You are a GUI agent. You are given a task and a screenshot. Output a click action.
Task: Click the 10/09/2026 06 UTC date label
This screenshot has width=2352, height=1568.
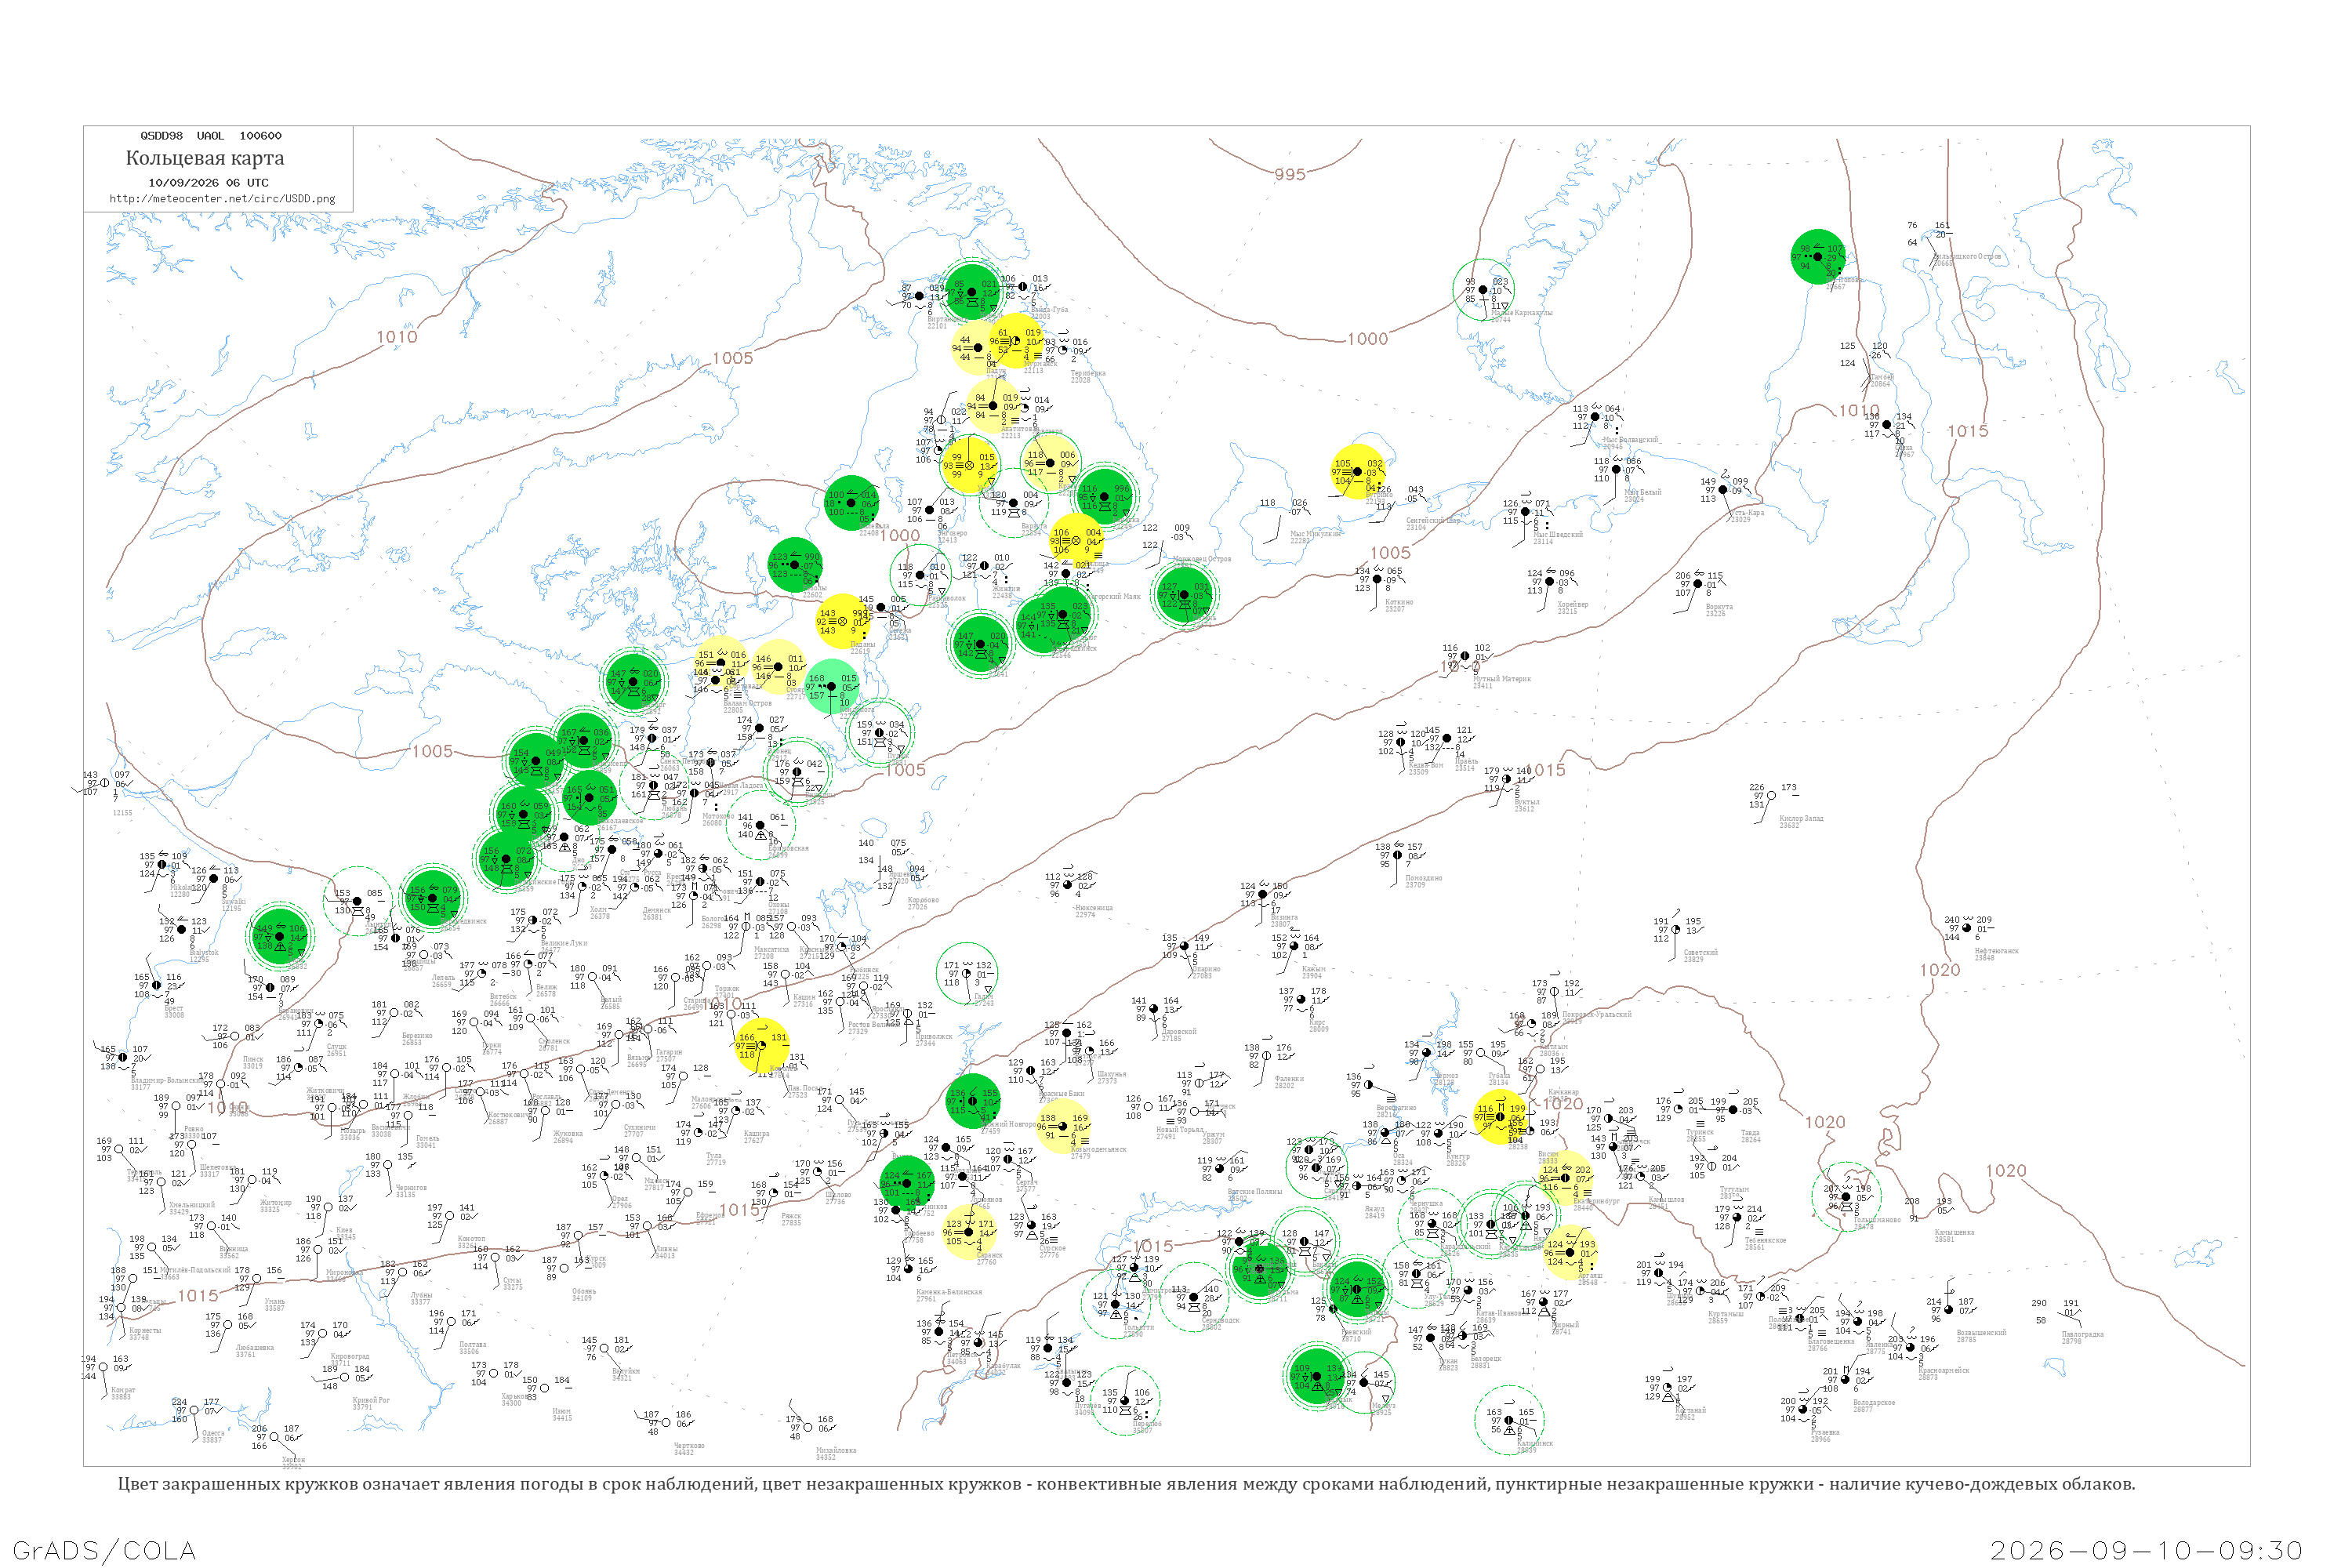click(x=208, y=183)
